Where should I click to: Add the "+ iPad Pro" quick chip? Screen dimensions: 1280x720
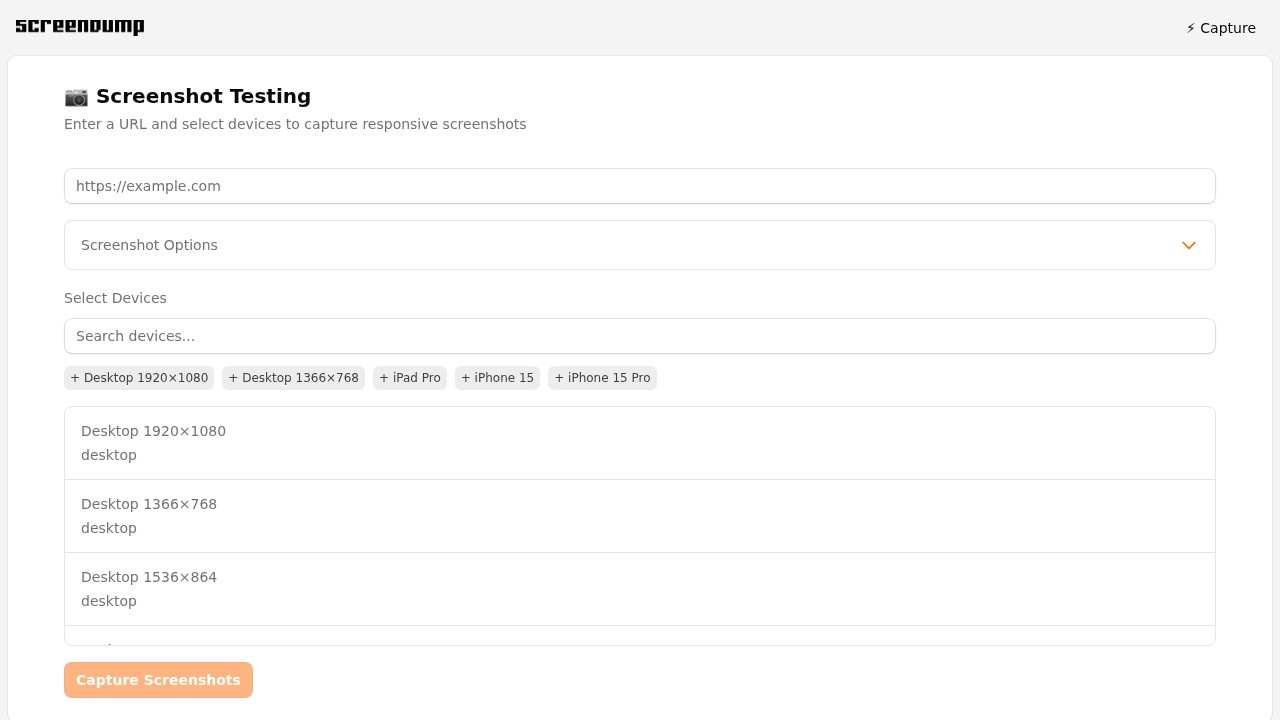click(x=410, y=378)
